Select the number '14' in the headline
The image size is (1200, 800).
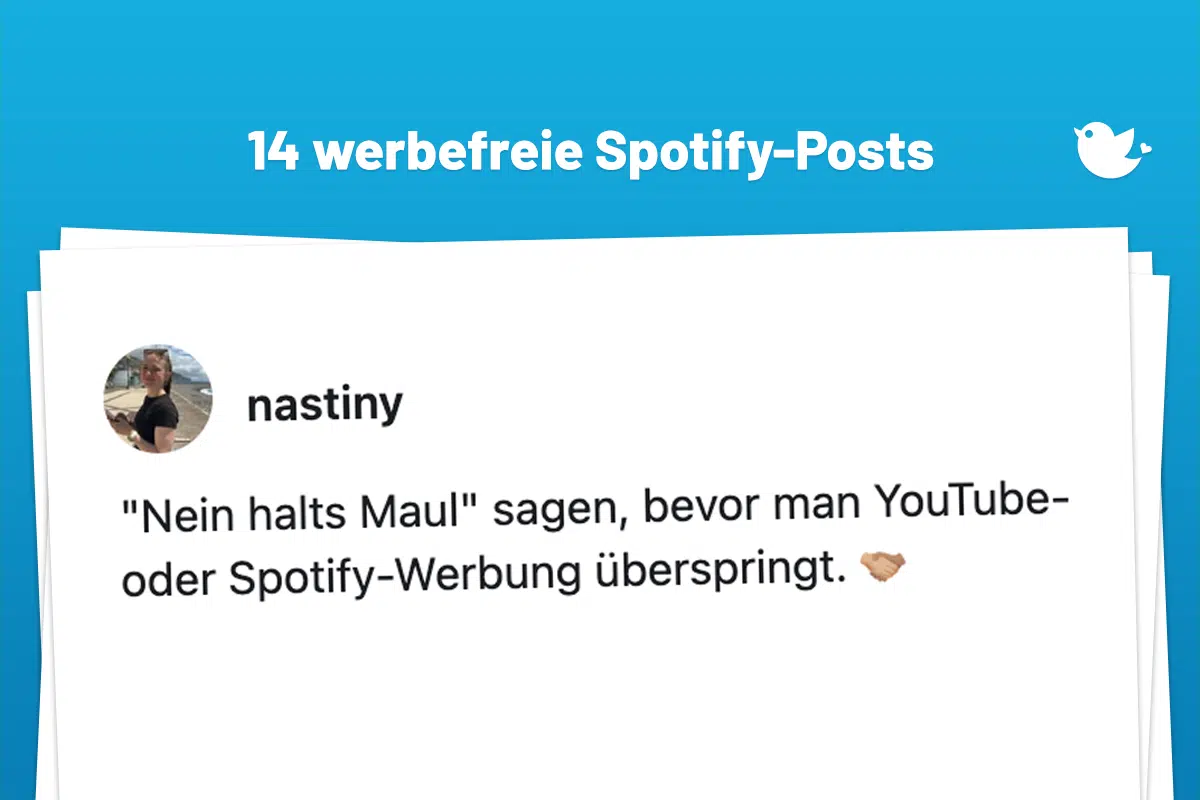pos(273,152)
